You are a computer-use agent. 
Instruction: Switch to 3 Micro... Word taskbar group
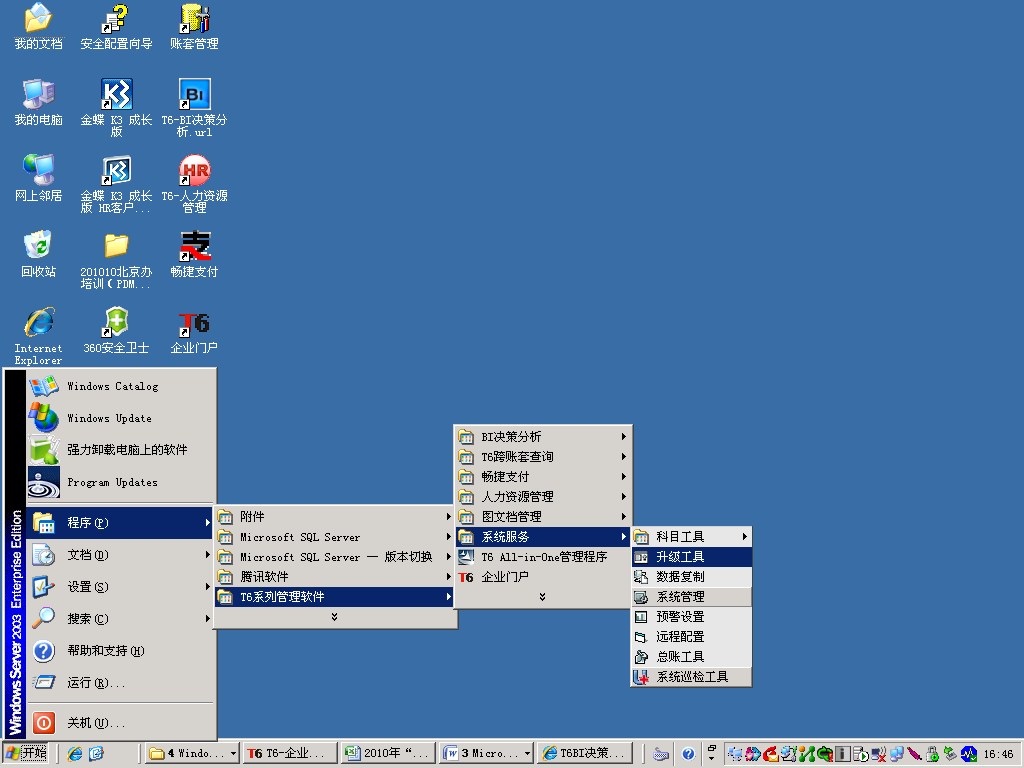(x=486, y=754)
